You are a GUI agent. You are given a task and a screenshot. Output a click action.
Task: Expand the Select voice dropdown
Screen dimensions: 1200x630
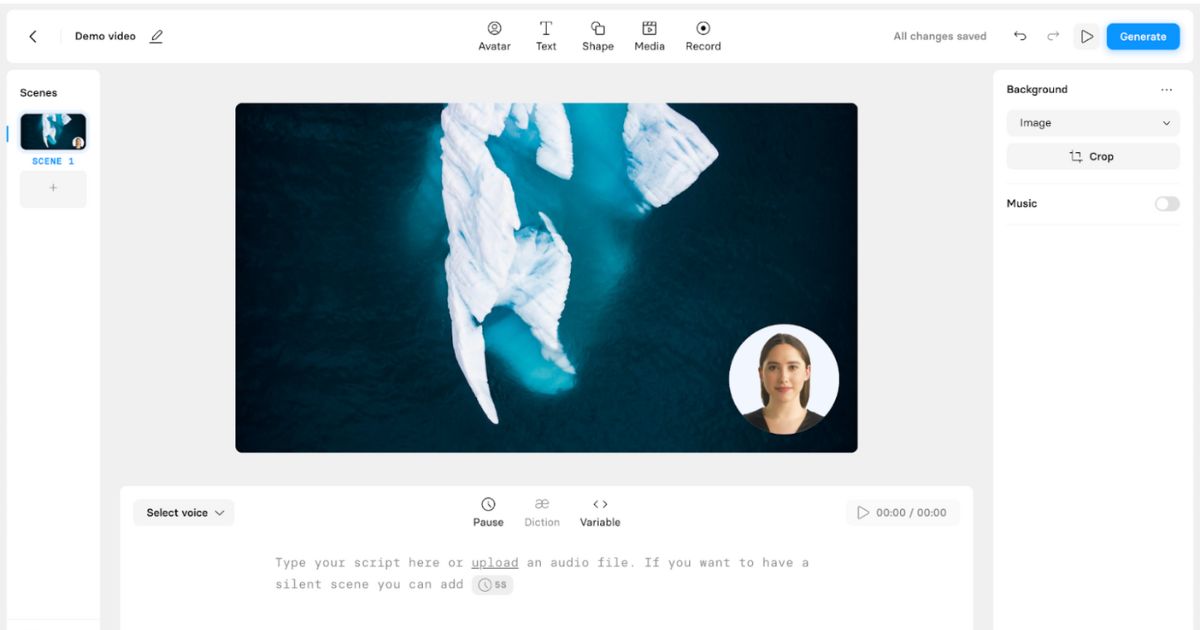(x=184, y=512)
